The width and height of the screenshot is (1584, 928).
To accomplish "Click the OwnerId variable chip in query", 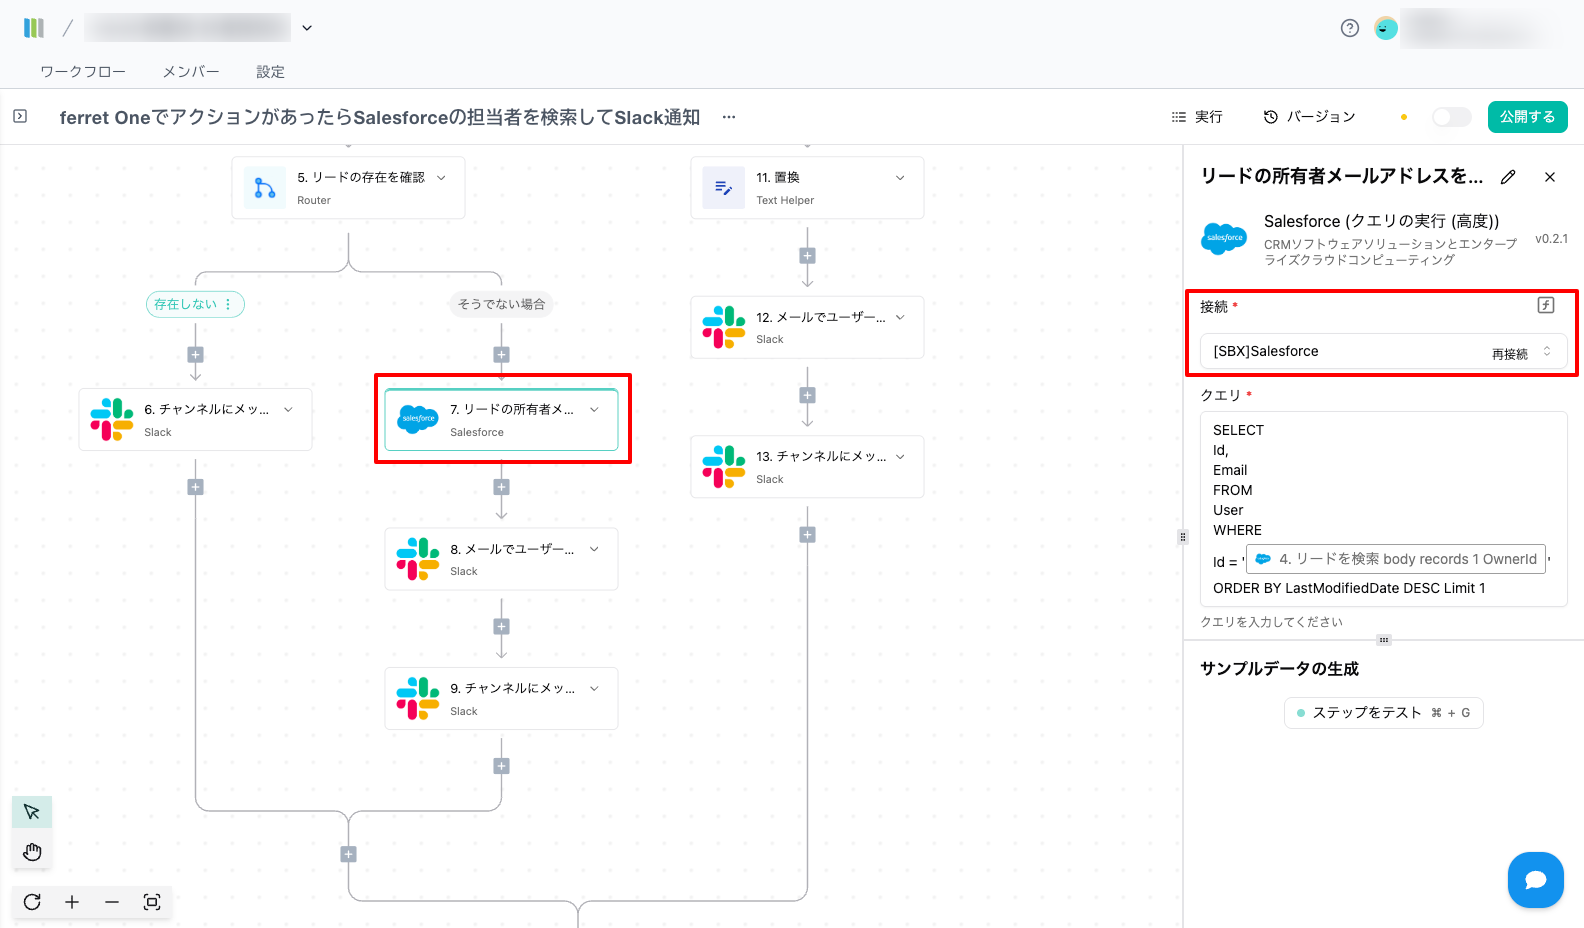I will [1396, 560].
